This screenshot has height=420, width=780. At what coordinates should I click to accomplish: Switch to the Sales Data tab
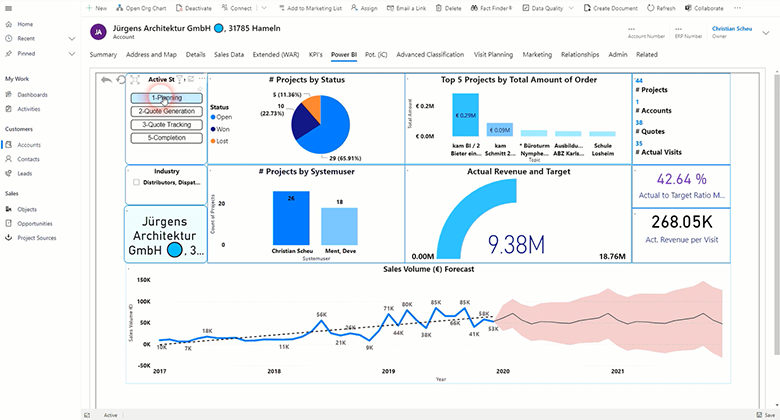pos(229,55)
